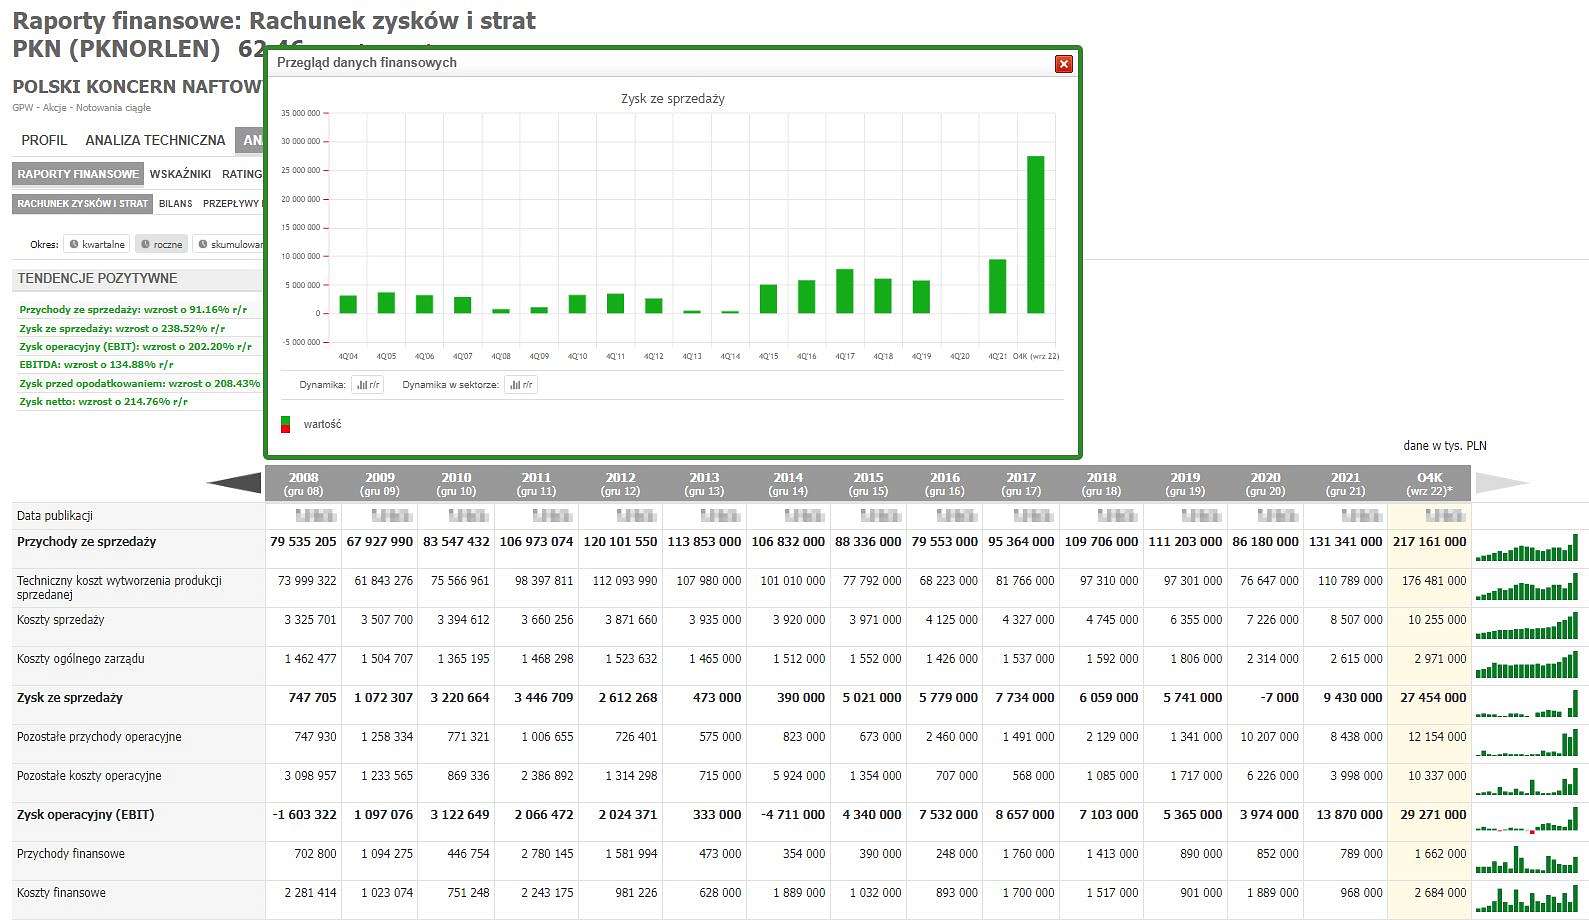
Task: Click the Dynamika w sektorze r/r button
Action: 521,384
